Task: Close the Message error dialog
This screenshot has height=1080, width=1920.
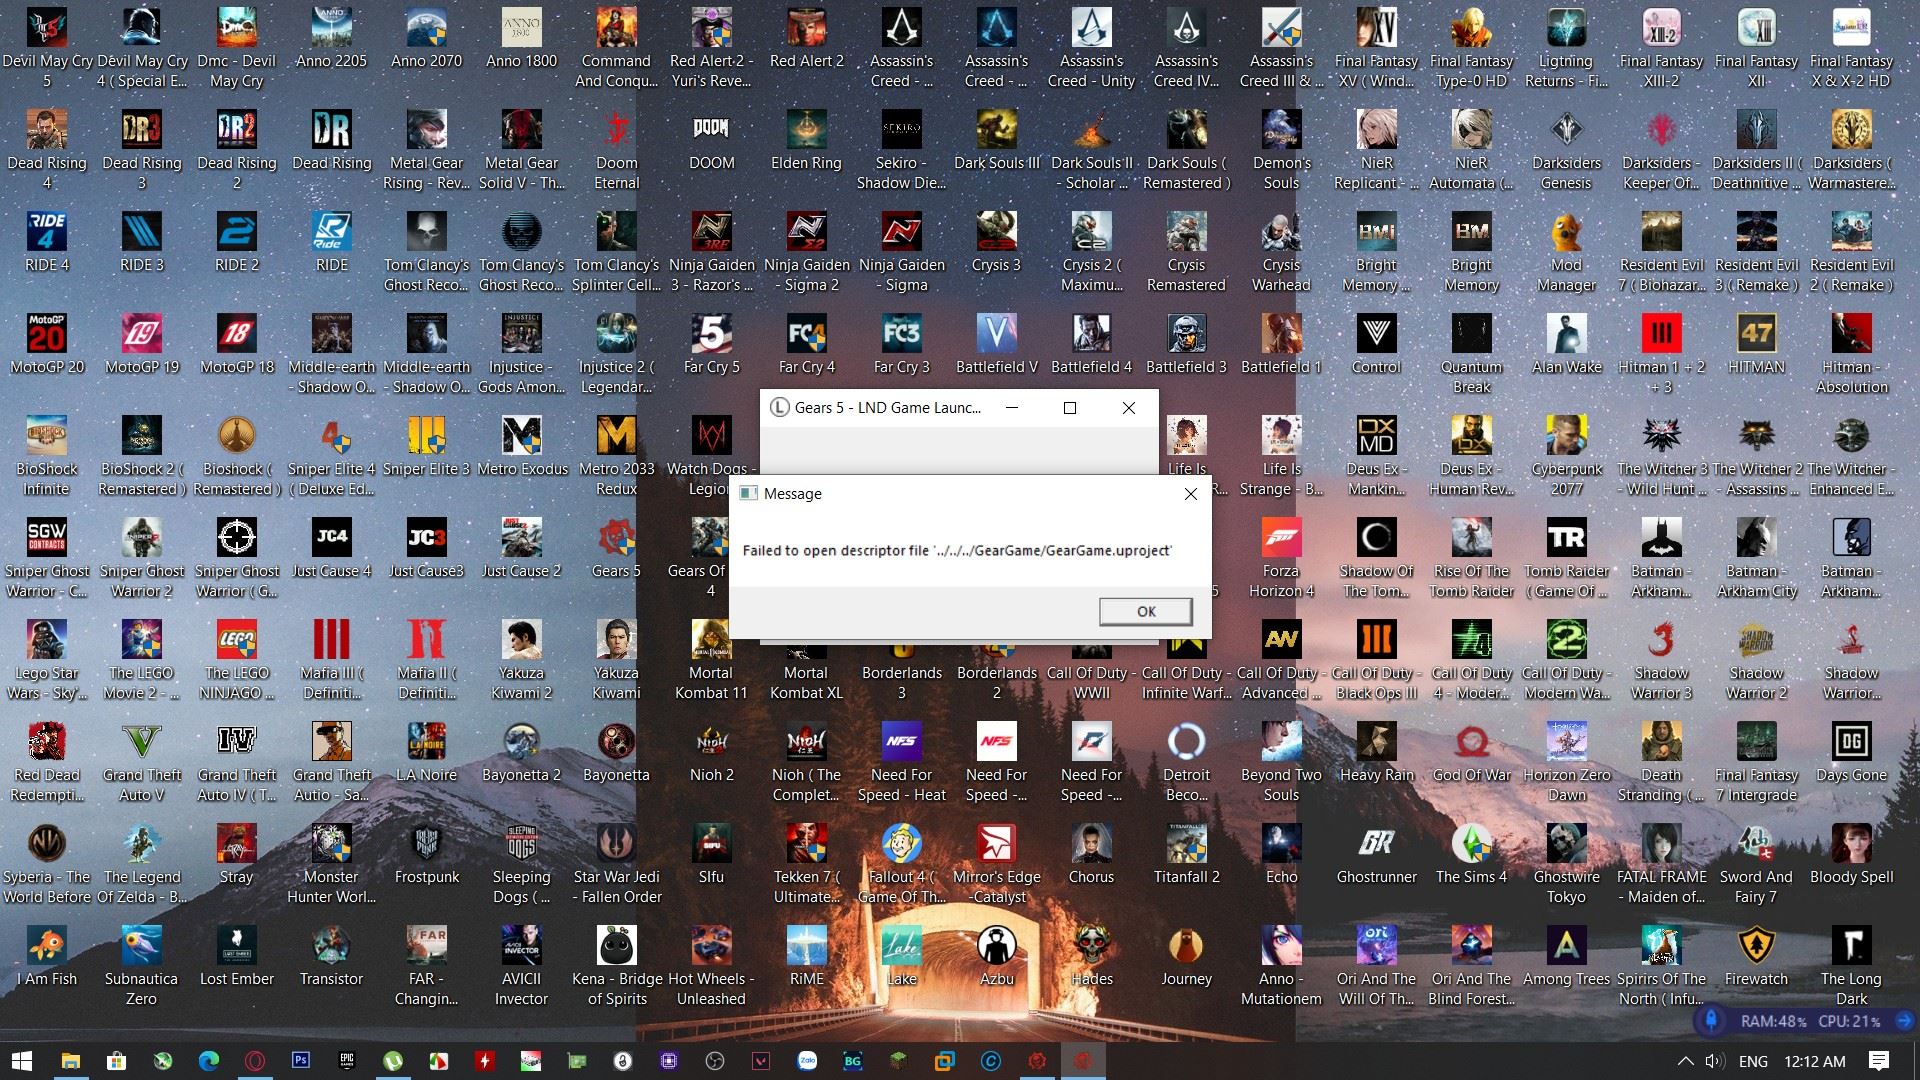Action: [x=1190, y=494]
